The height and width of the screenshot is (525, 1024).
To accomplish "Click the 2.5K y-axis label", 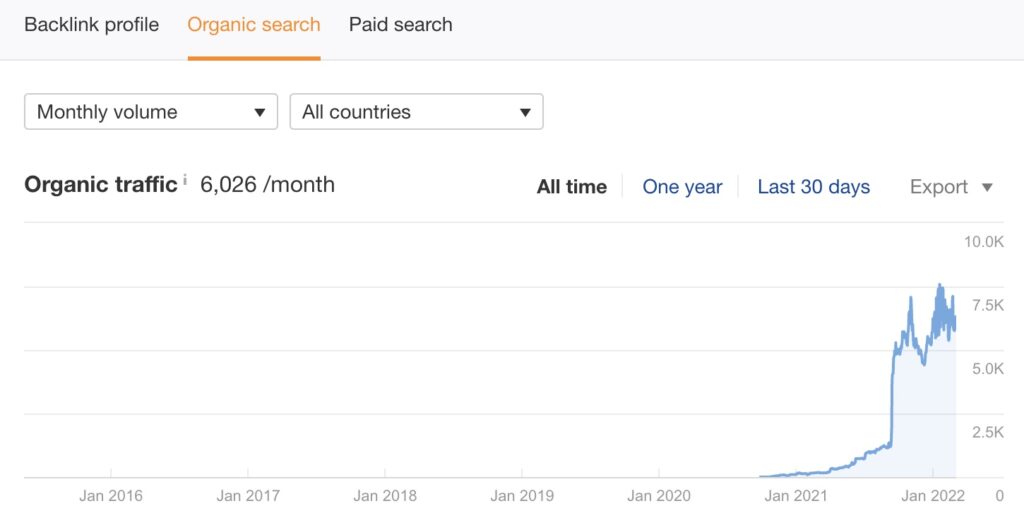I will tap(986, 432).
